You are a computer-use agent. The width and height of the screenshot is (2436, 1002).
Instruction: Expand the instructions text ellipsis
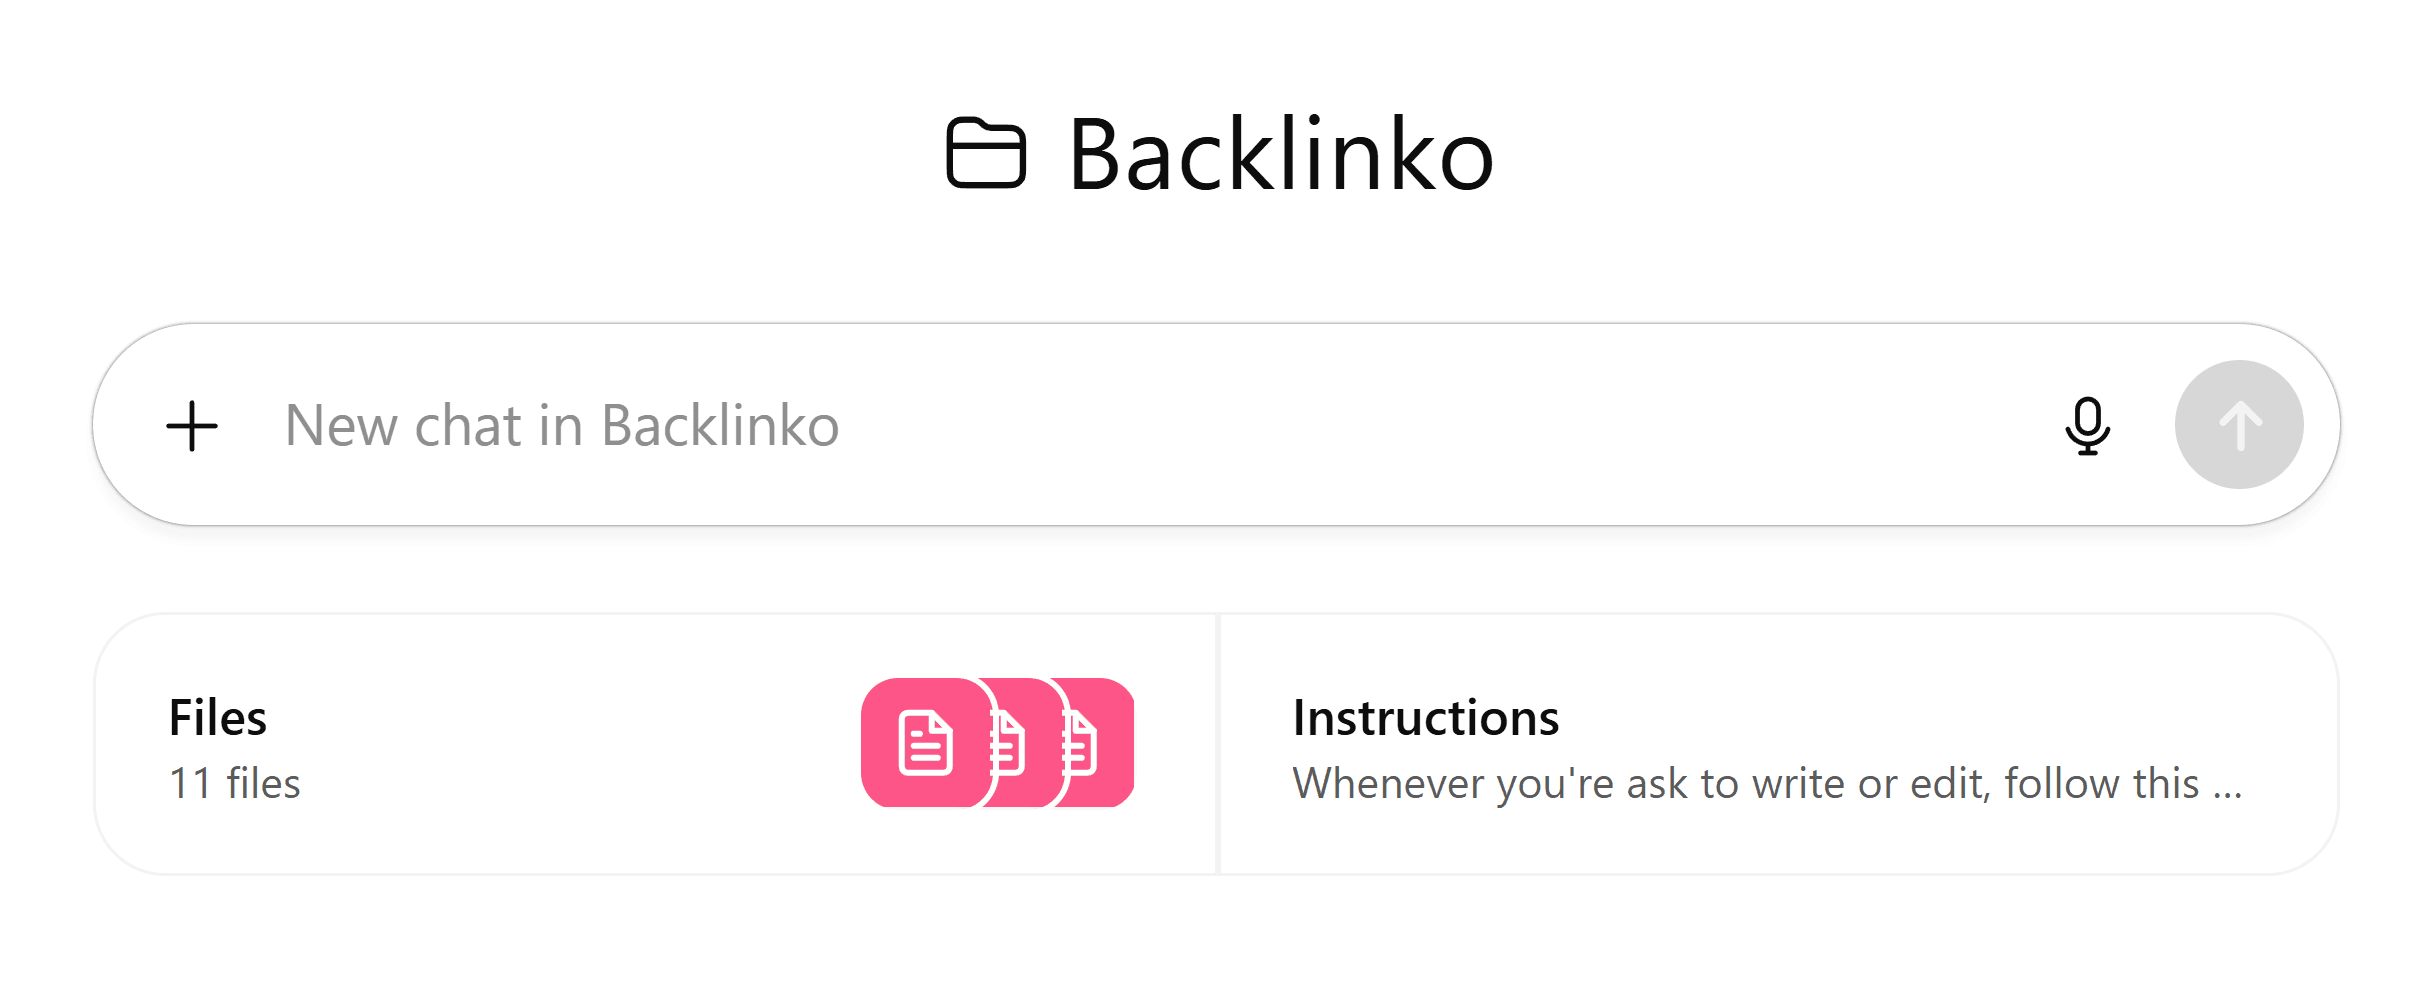tap(2228, 792)
